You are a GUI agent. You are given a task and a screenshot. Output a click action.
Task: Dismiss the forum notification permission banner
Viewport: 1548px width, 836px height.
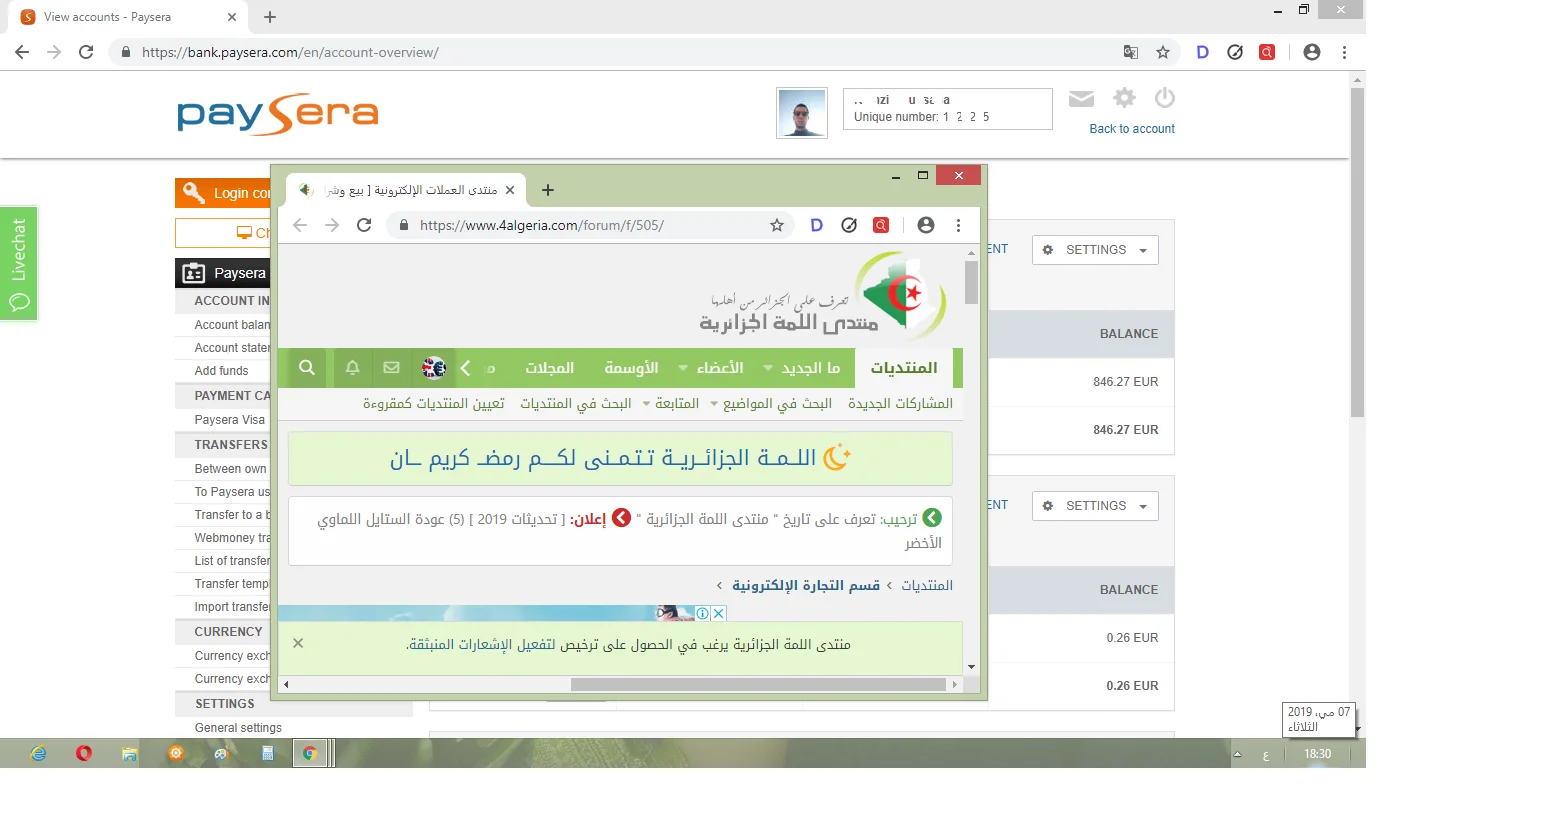click(298, 643)
